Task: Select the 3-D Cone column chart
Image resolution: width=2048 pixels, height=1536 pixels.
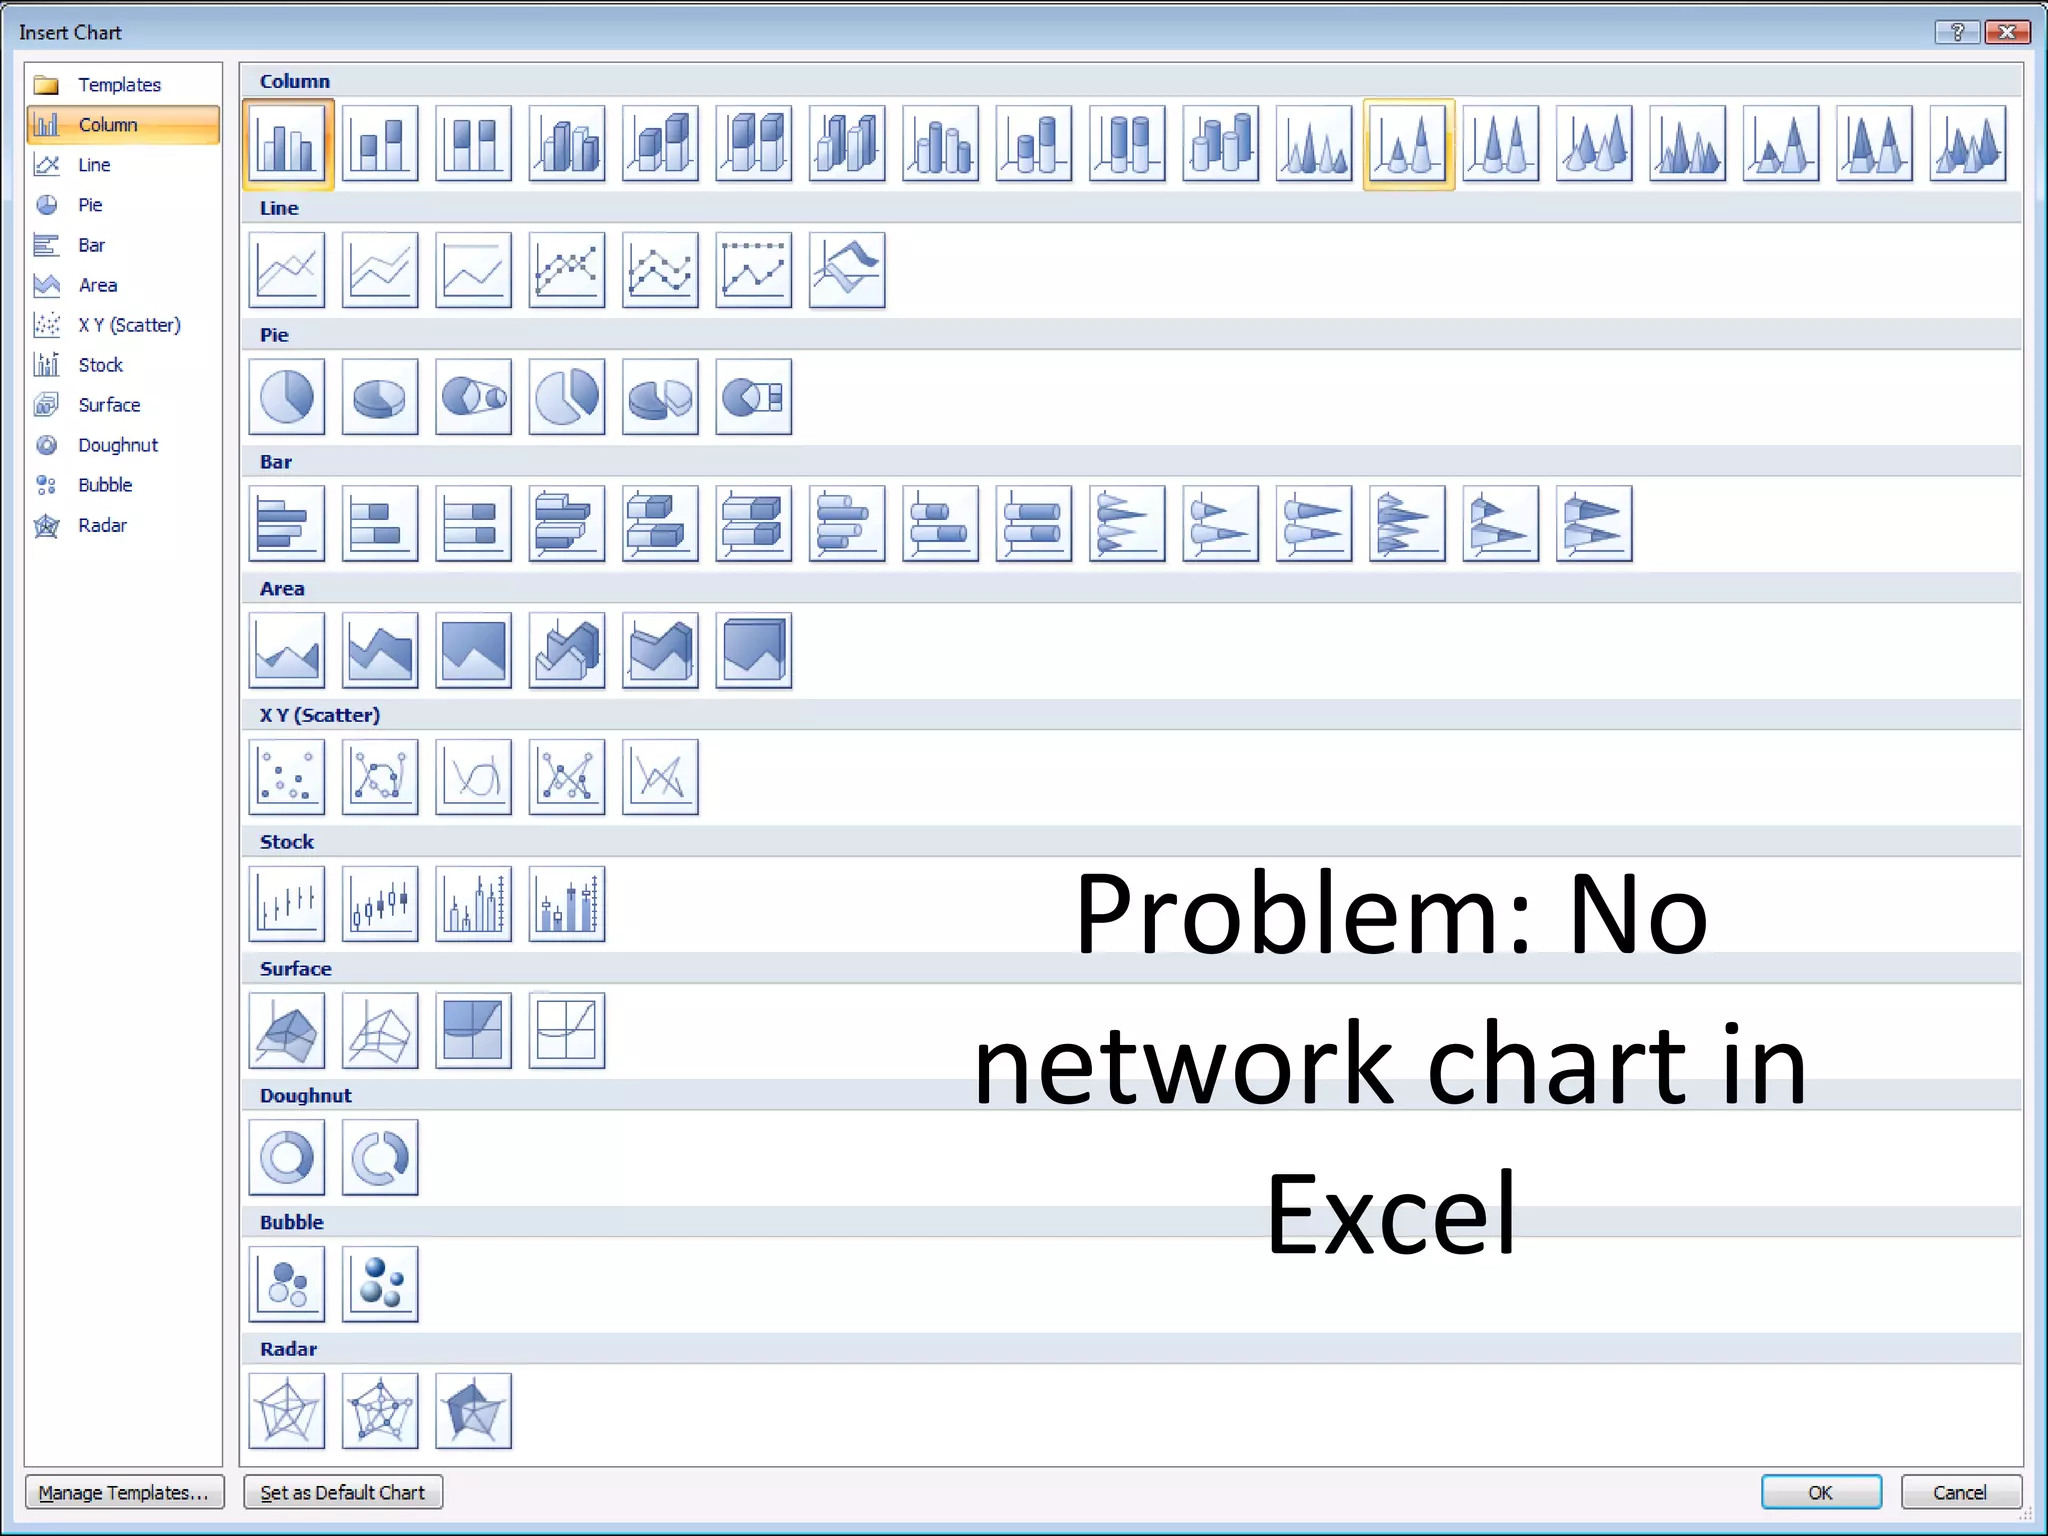Action: click(x=1594, y=144)
